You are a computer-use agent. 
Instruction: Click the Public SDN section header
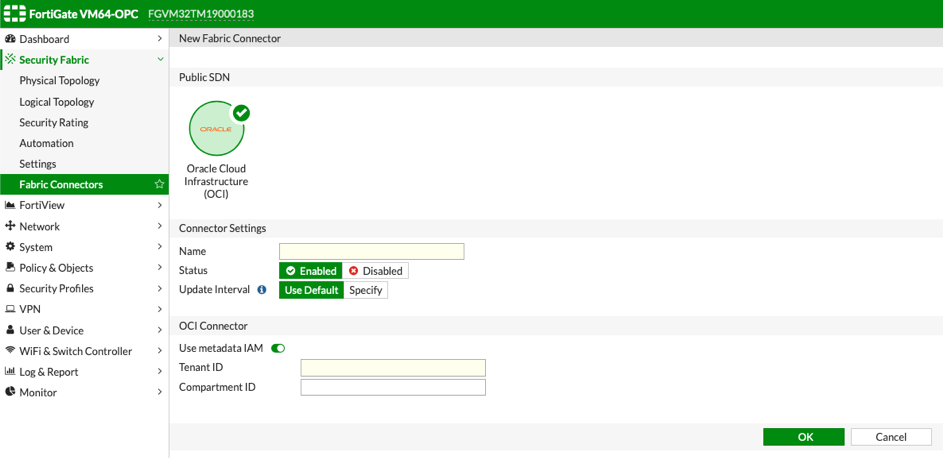point(204,77)
